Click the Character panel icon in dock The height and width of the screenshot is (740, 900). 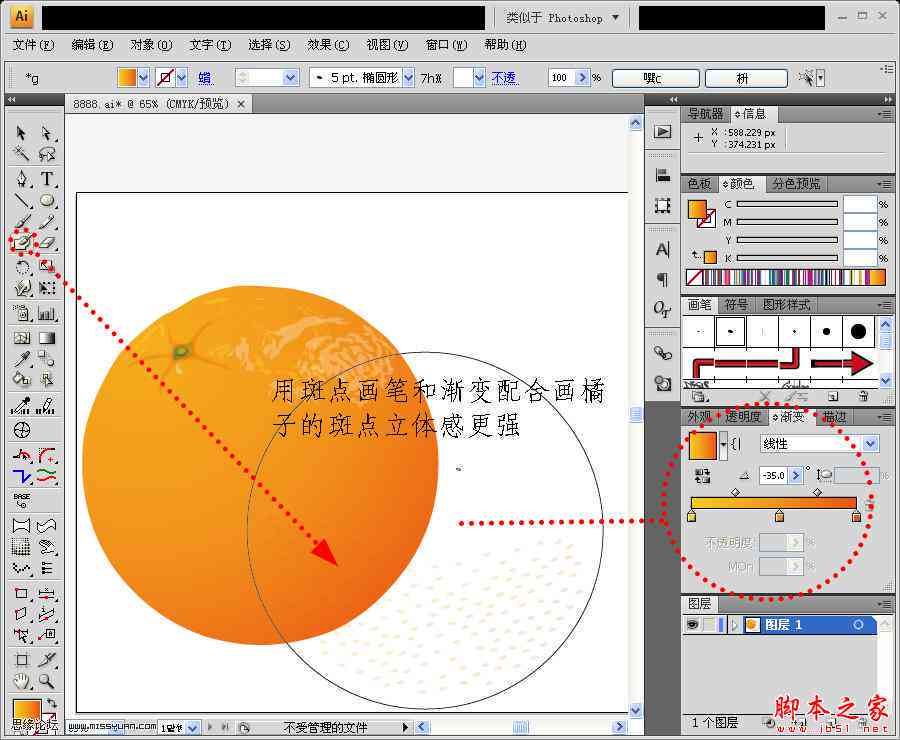[662, 250]
